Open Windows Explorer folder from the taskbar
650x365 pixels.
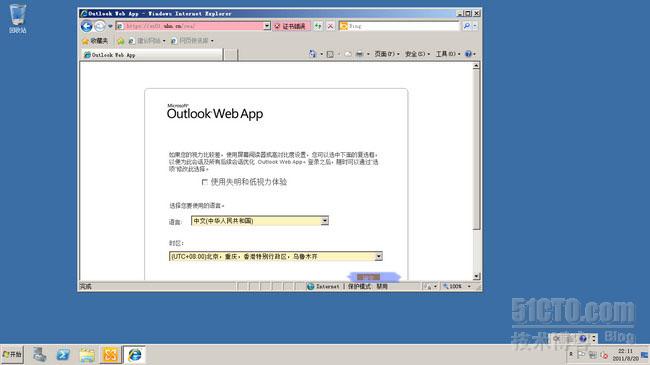coord(87,355)
